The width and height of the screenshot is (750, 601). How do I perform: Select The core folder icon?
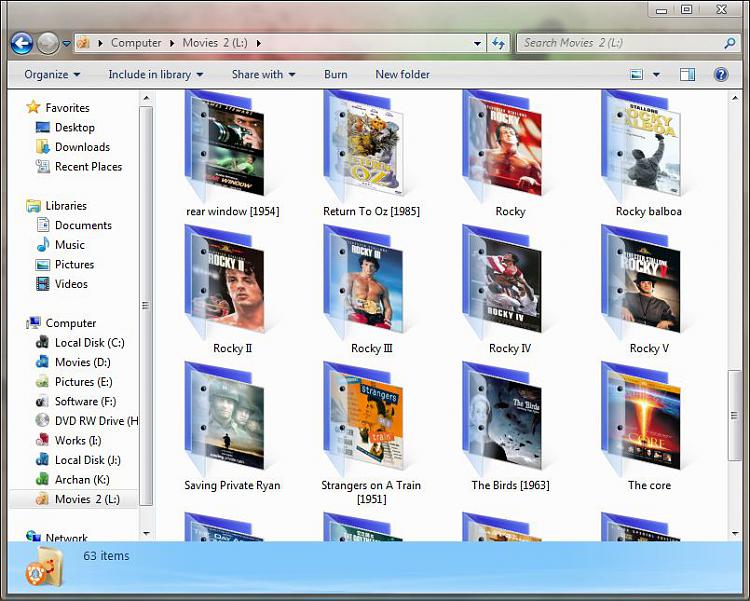pos(641,419)
